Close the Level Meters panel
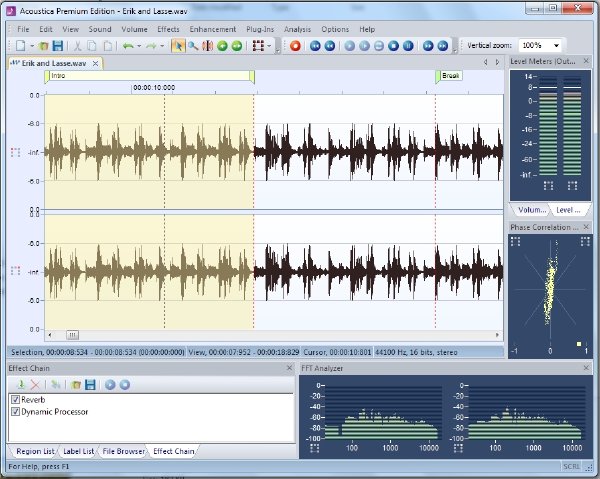 coord(586,61)
